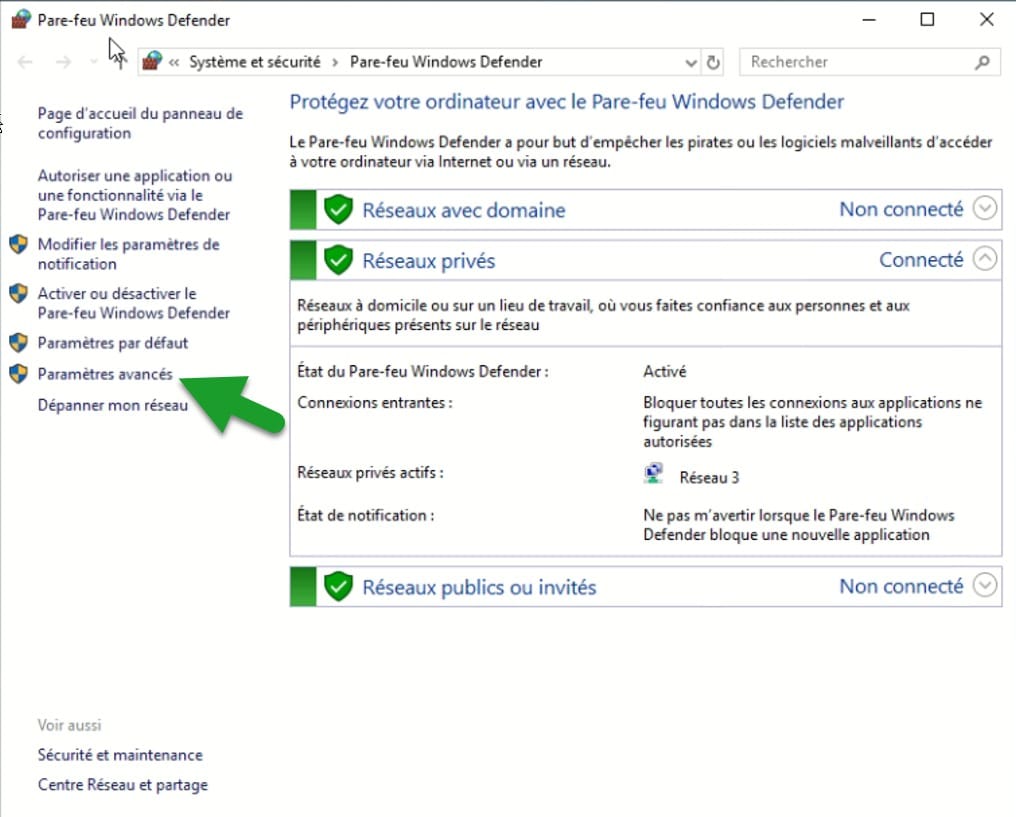Open Modifier les paramètres de notification
Screen dimensions: 1016x817
tap(128, 254)
